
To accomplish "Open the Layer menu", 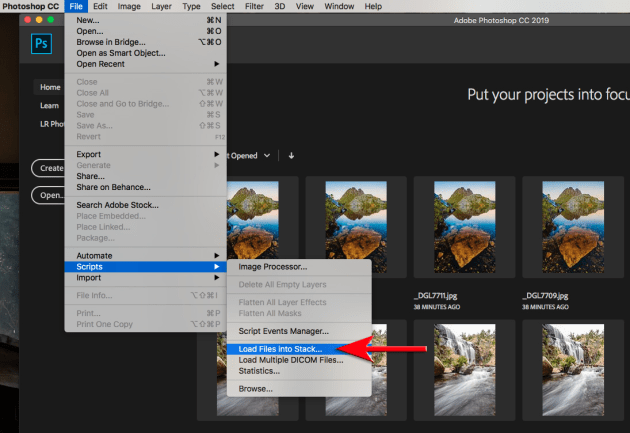I will coord(161,6).
